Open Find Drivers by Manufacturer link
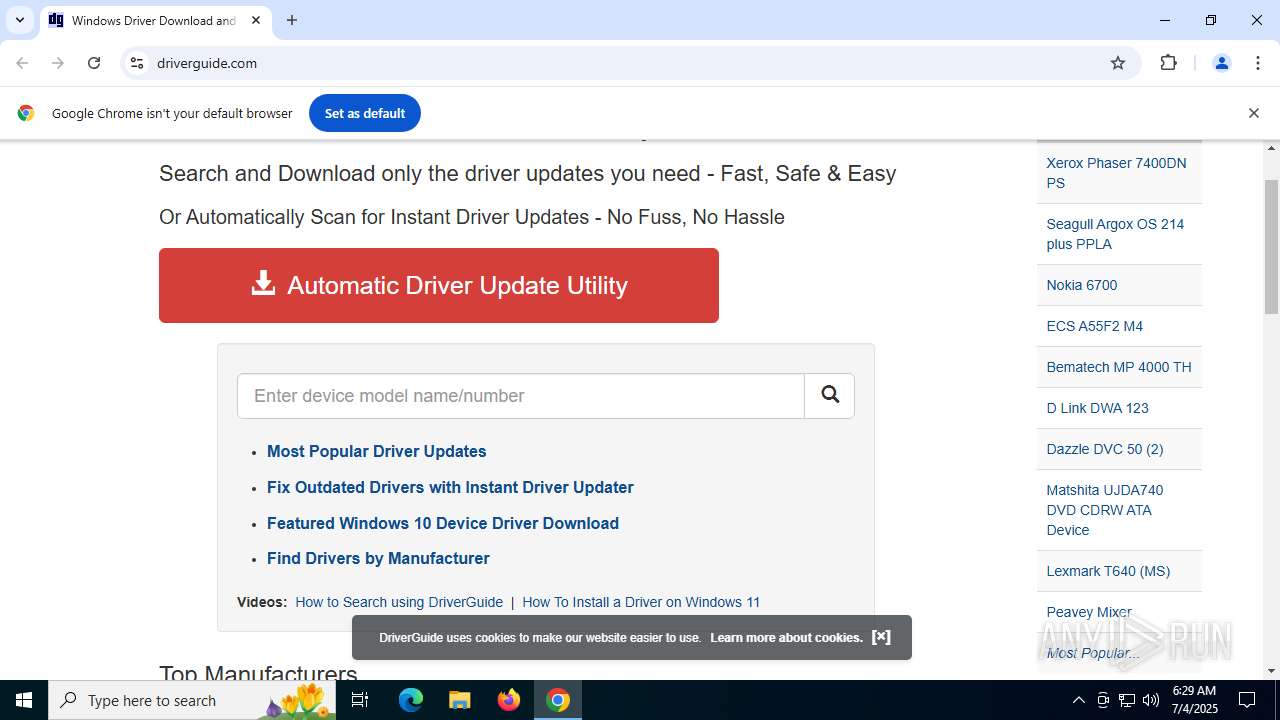This screenshot has height=720, width=1280. (x=378, y=559)
